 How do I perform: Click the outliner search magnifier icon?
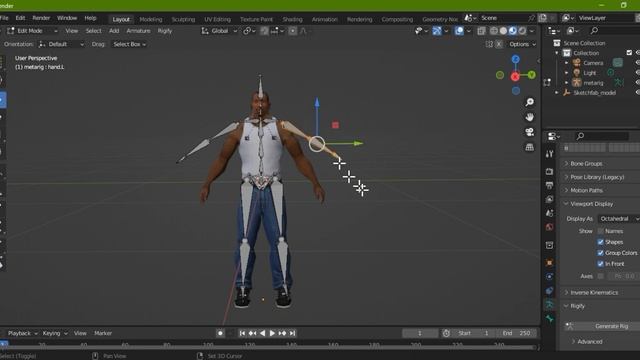[594, 31]
